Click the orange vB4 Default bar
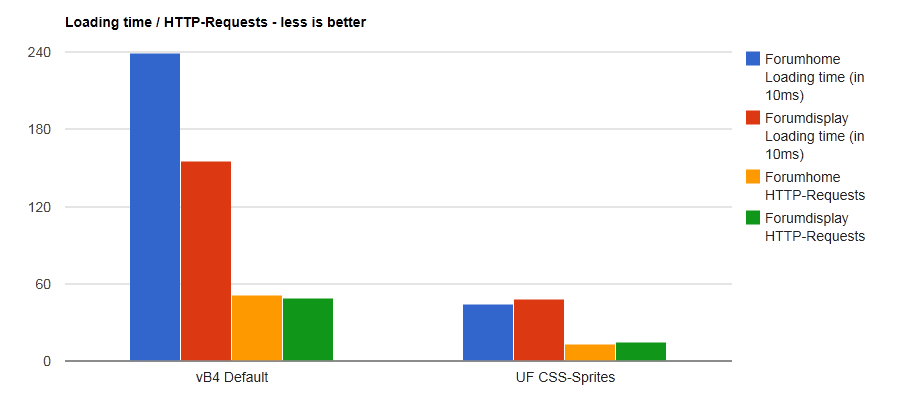The width and height of the screenshot is (900, 400). 257,328
